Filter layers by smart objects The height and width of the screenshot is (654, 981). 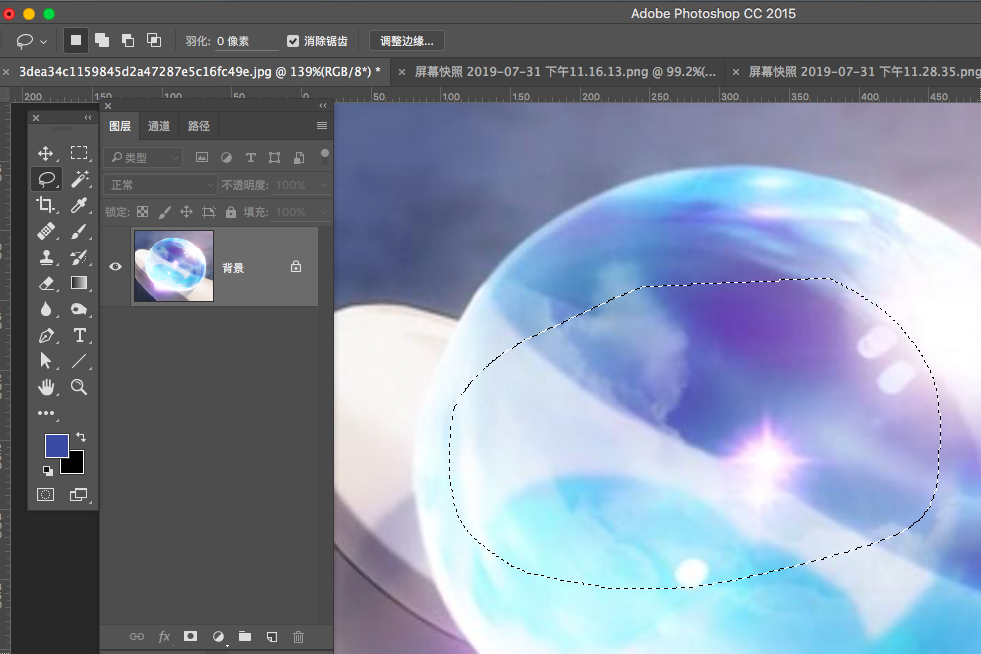tap(299, 158)
